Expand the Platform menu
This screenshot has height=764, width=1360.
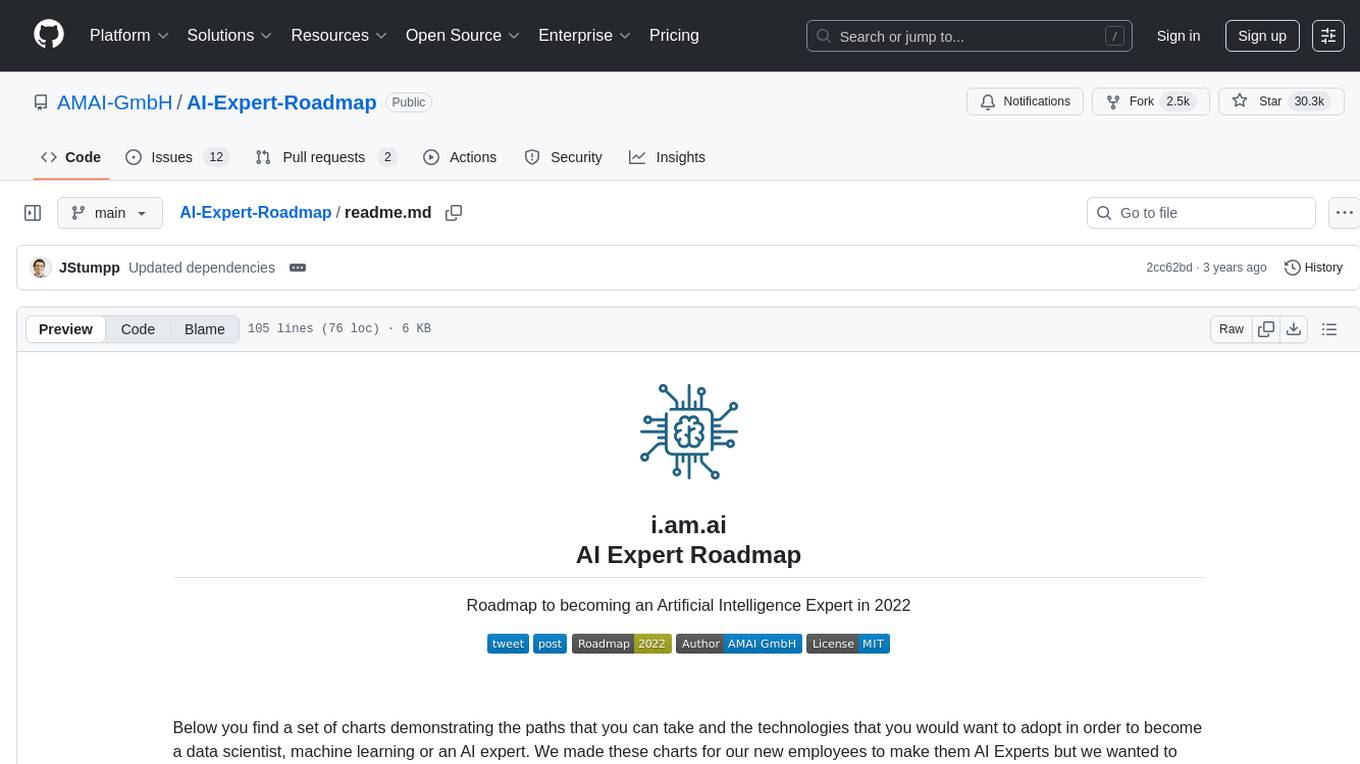(x=129, y=35)
